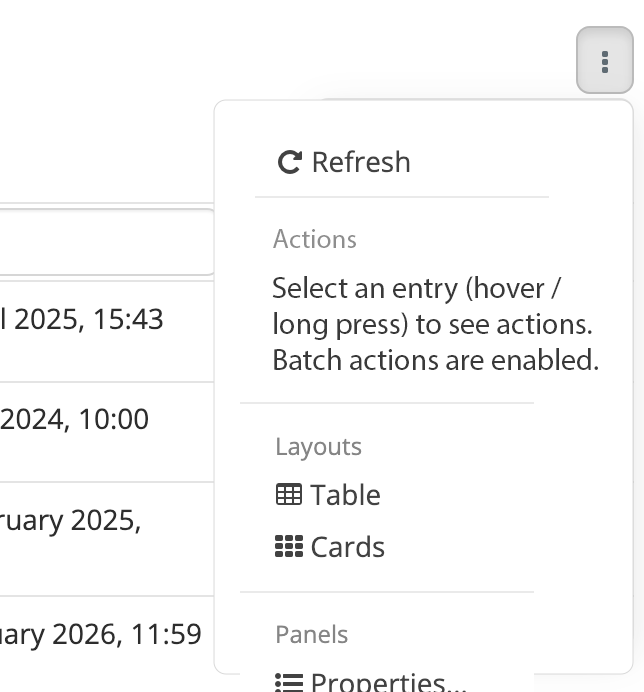Click the "Batch actions are enabled" text

[435, 360]
